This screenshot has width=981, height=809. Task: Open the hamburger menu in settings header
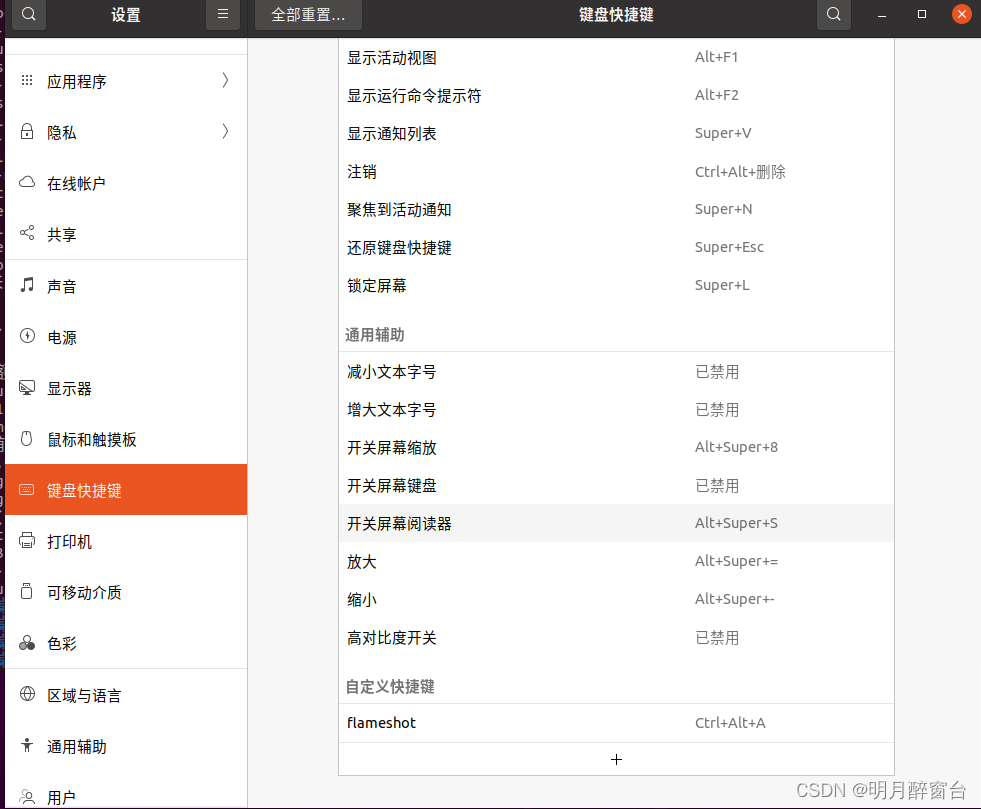[223, 14]
